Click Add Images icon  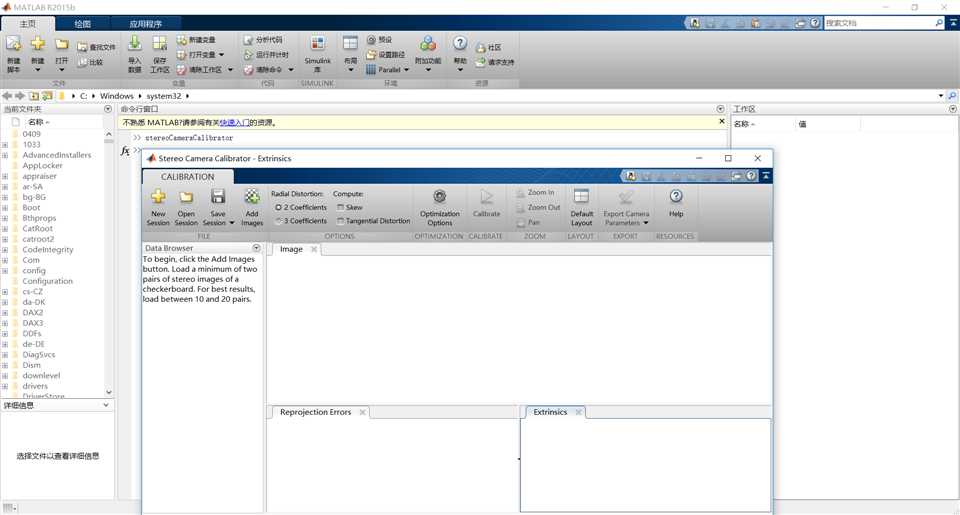252,197
